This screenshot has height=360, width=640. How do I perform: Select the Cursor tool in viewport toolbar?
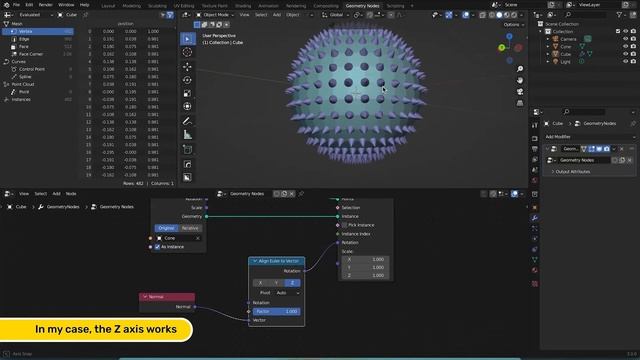coord(187,52)
